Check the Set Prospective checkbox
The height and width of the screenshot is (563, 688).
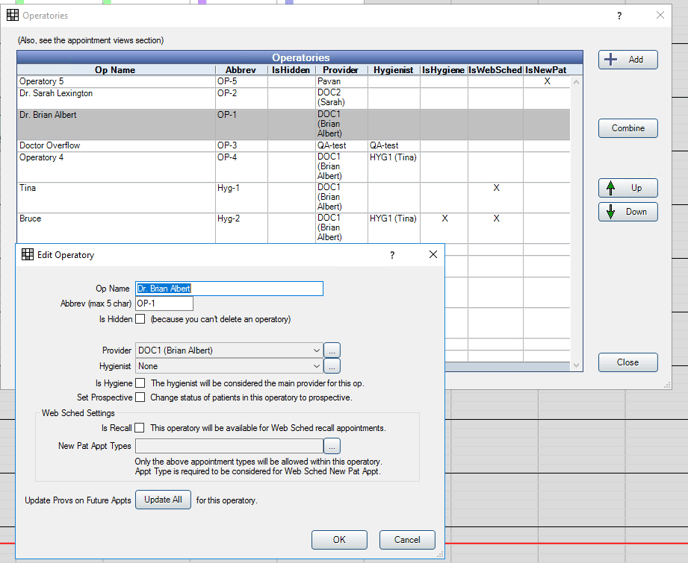(x=140, y=397)
